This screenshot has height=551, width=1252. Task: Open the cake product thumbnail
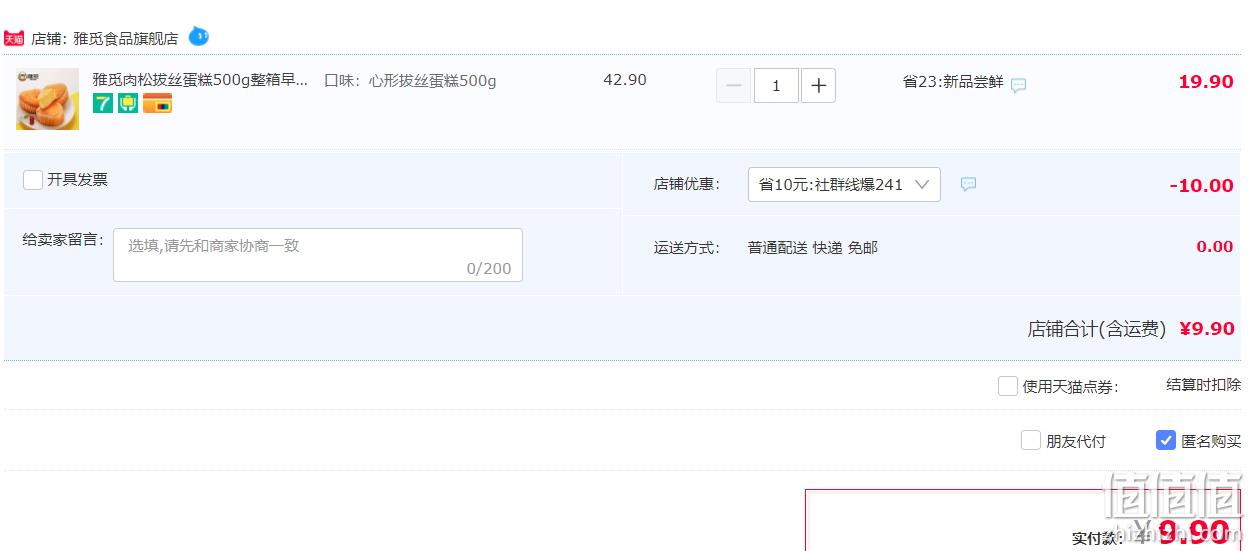47,99
